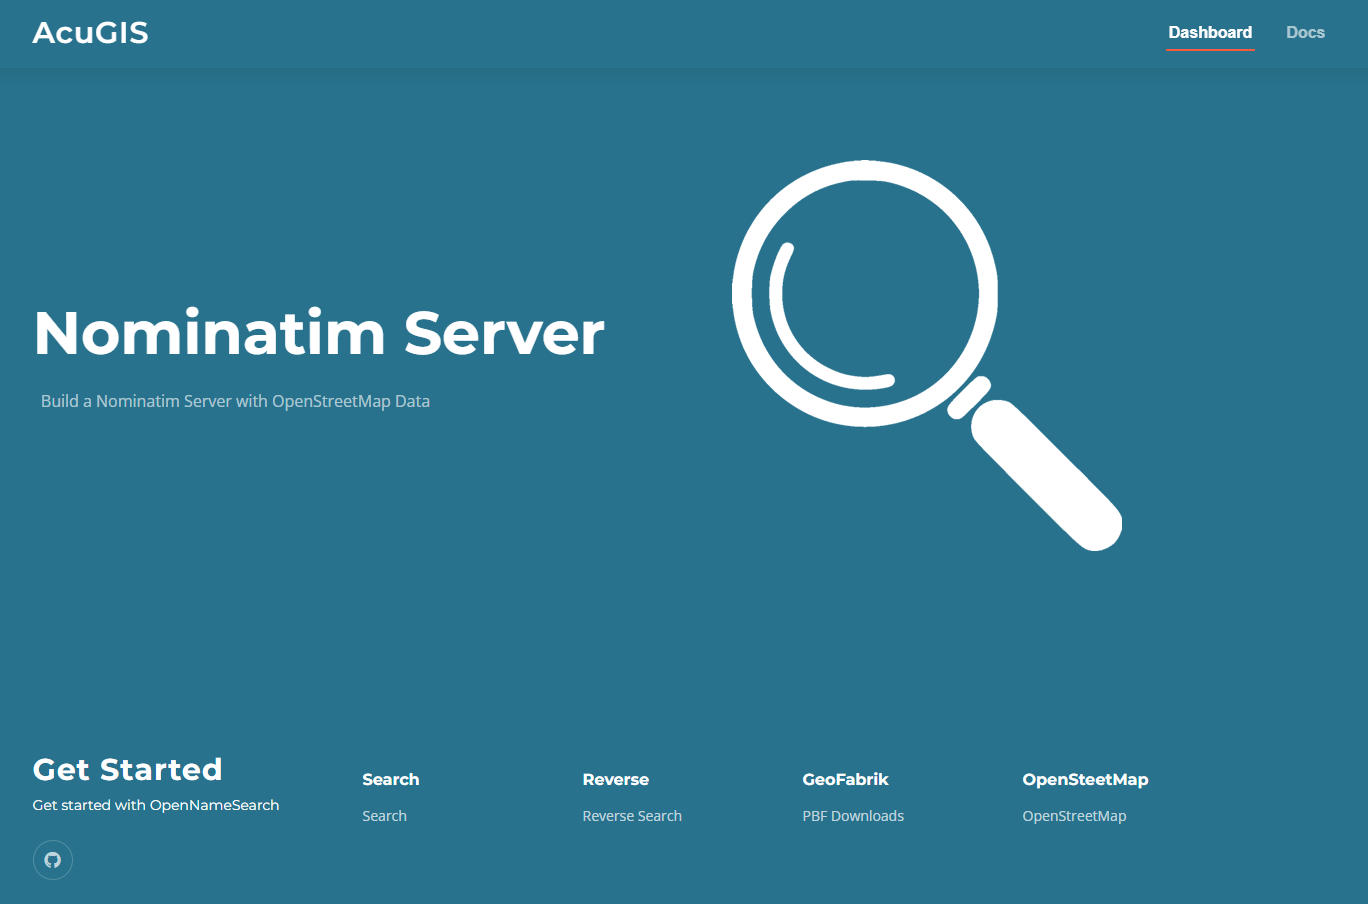Click the 'Build a Nominatim Server with OpenStreetMap Data' text
Viewport: 1368px width, 904px height.
pos(235,401)
